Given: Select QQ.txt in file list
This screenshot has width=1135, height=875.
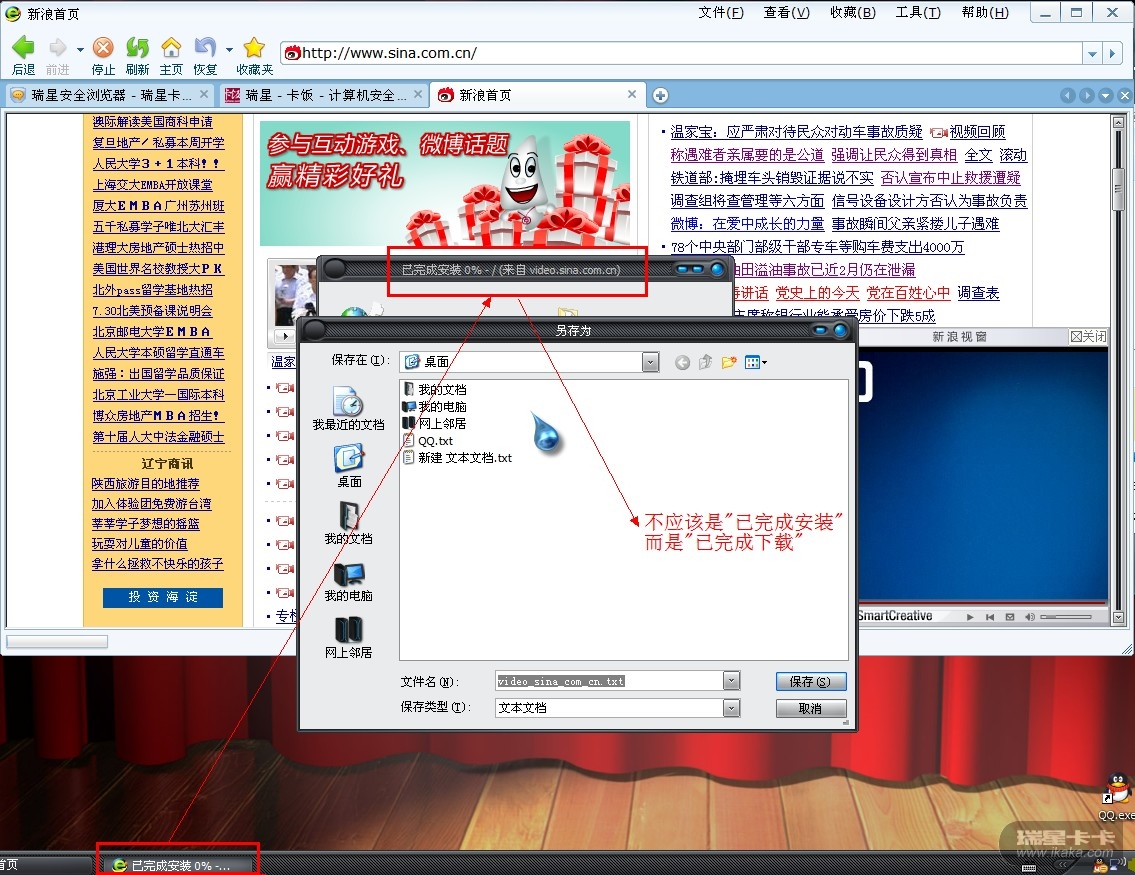Looking at the screenshot, I should click(428, 441).
